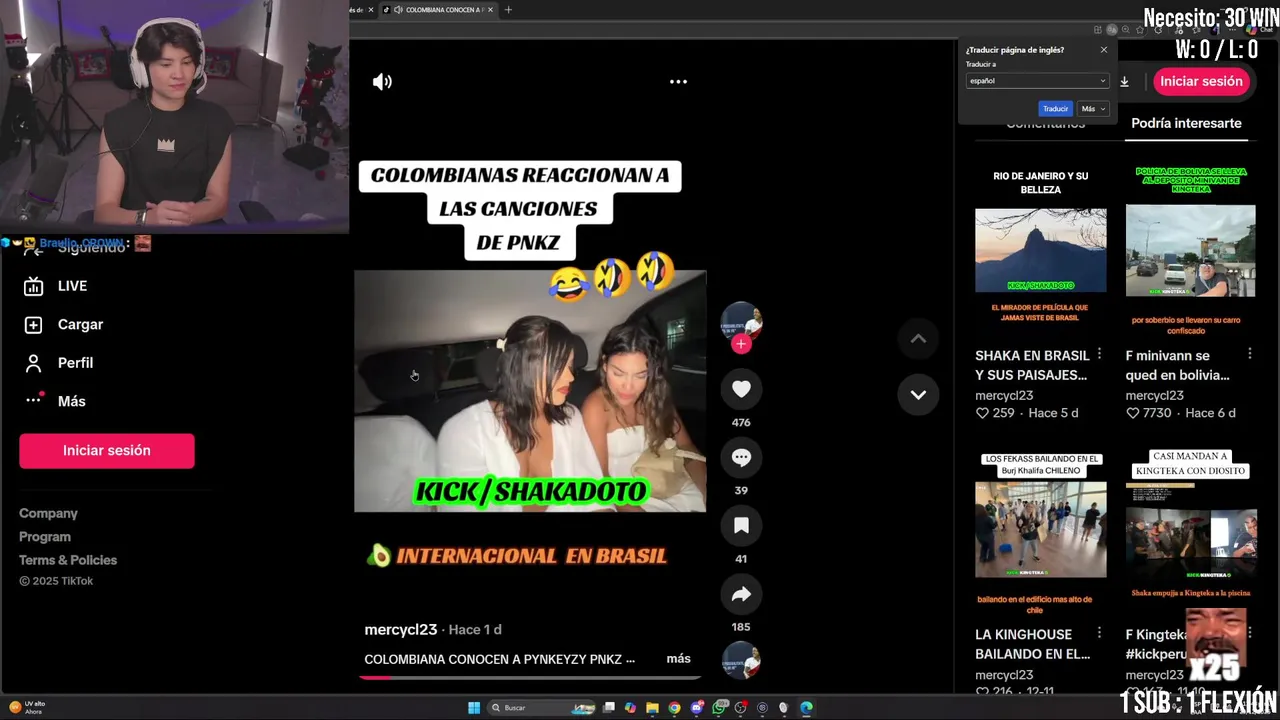The image size is (1280, 720).
Task: Like the video with the heart icon
Action: [741, 389]
